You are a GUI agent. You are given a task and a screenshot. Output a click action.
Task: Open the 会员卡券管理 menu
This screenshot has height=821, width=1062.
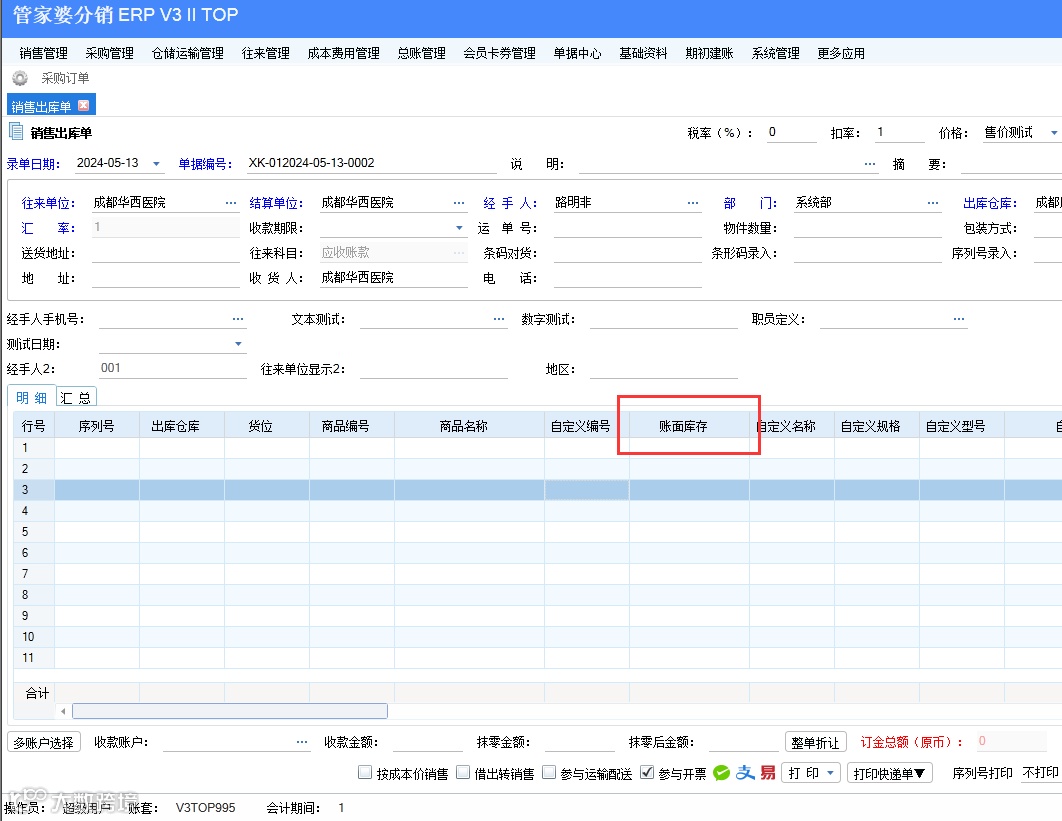pos(499,54)
